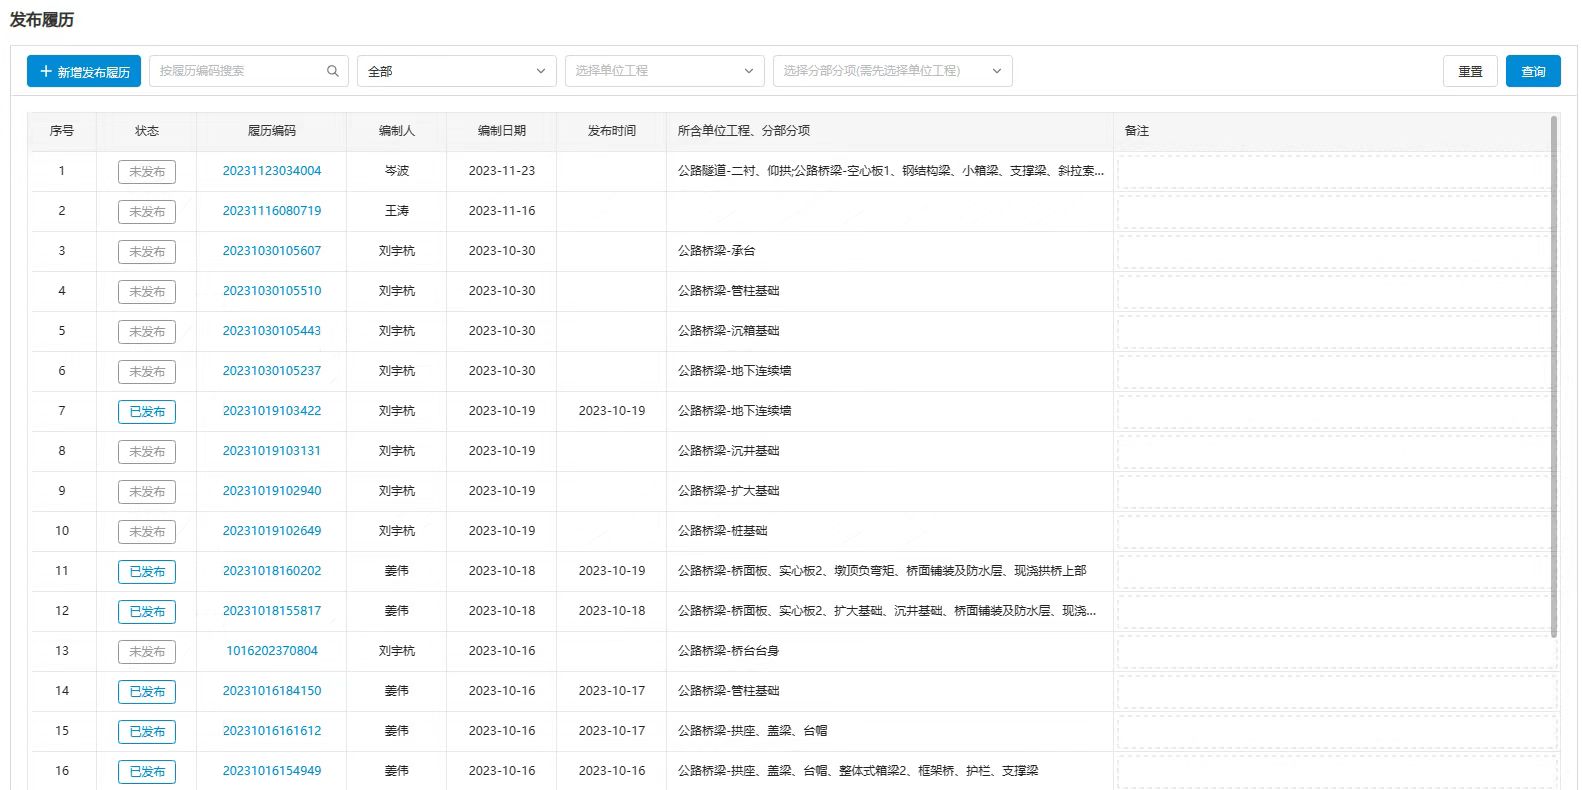This screenshot has height=790, width=1582.
Task: Click the 发布履历 page title
Action: point(42,20)
